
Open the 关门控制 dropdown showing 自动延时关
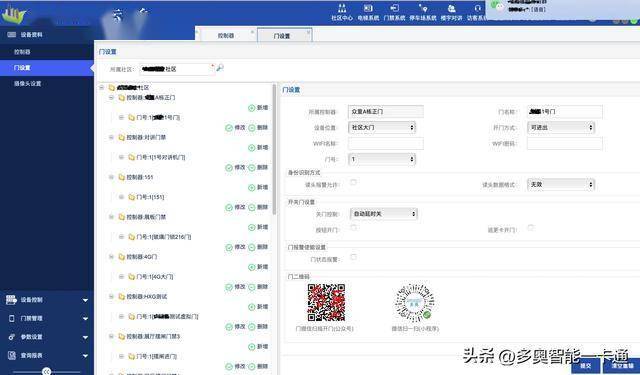coord(384,213)
